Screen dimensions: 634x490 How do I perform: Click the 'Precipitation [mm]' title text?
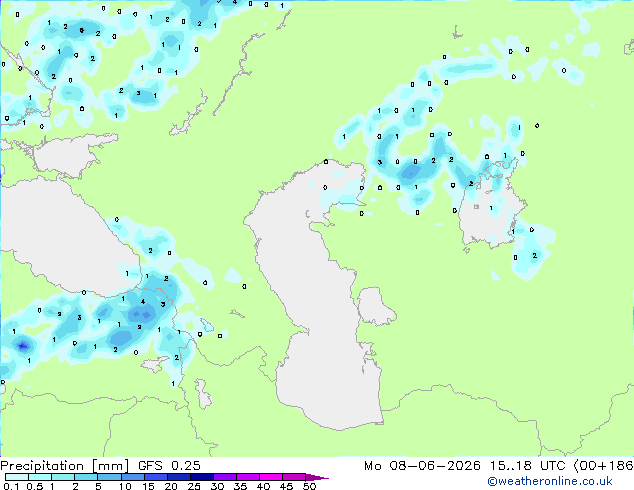(64, 466)
